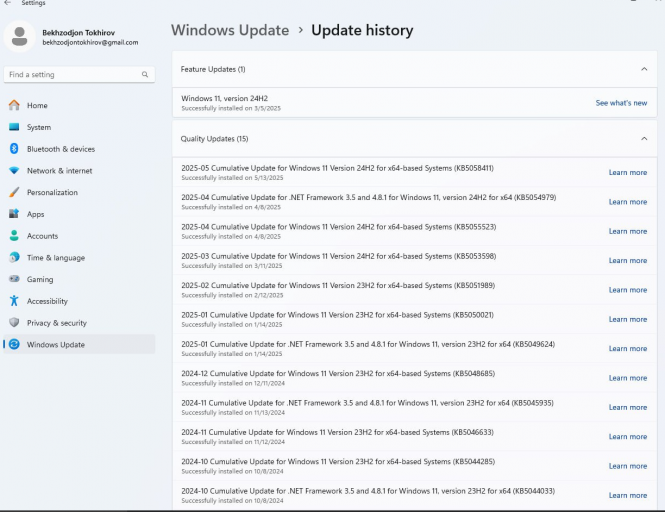Click Bekhzodjon Tokhirov account name
This screenshot has width=665, height=512.
(78, 33)
